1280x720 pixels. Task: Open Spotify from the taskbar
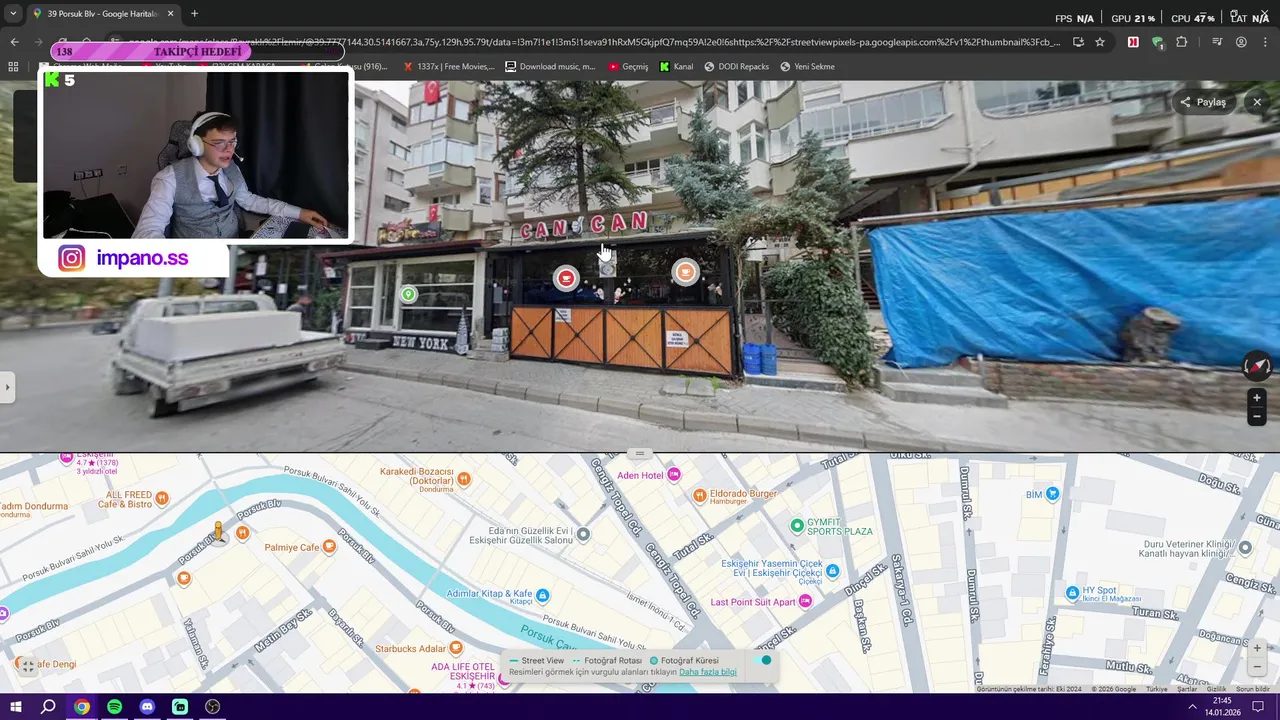coord(114,707)
